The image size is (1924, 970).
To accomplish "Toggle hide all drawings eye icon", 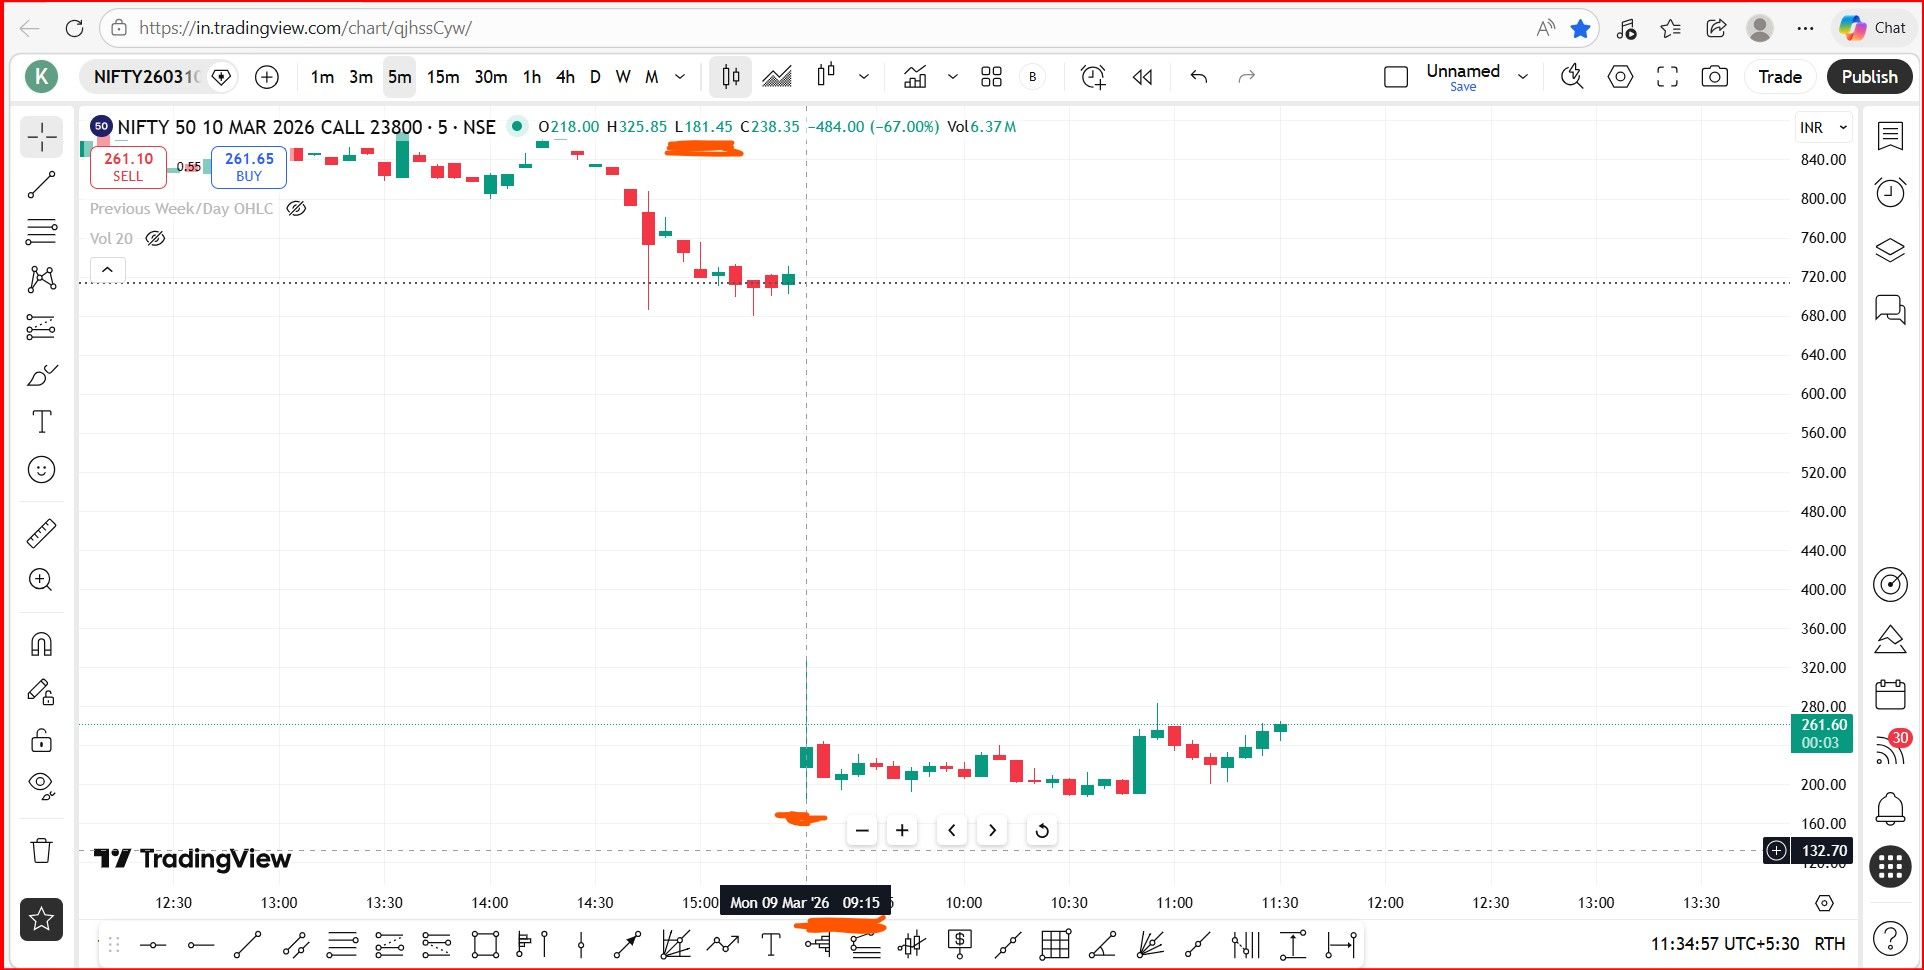I will click(x=41, y=785).
